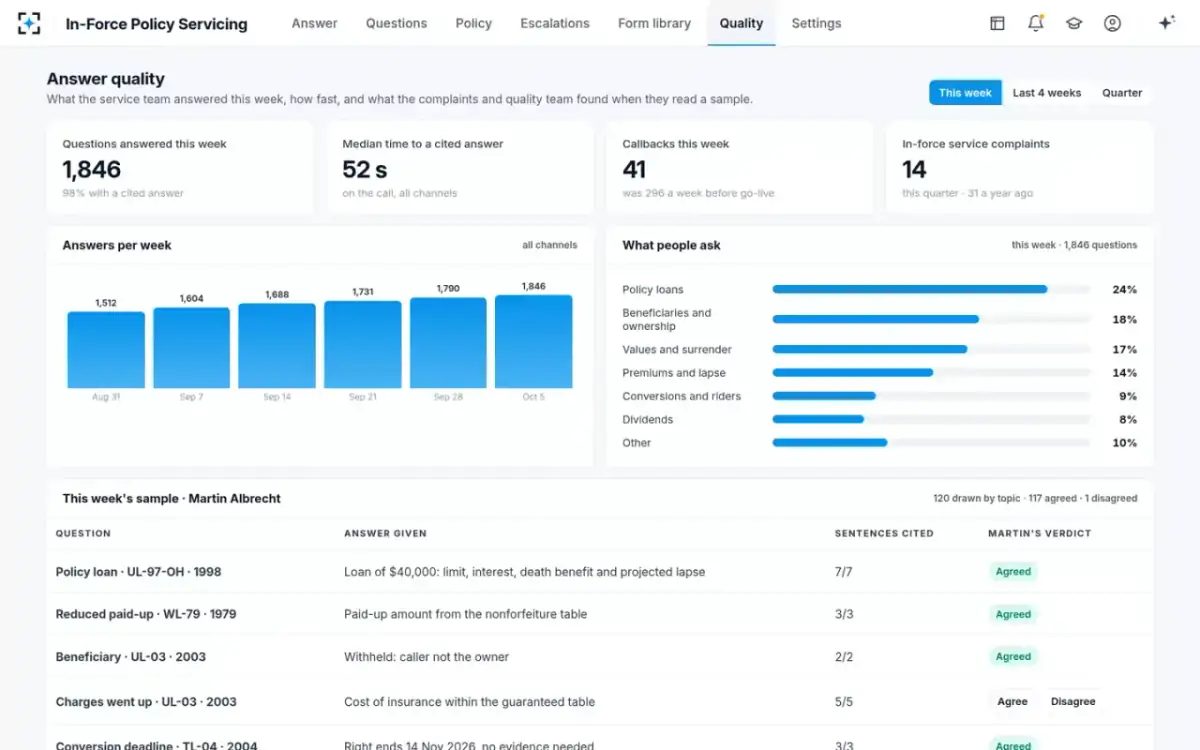Click the Aug 31 bar in the chart
Screen dimensions: 1200x750
(x=106, y=350)
